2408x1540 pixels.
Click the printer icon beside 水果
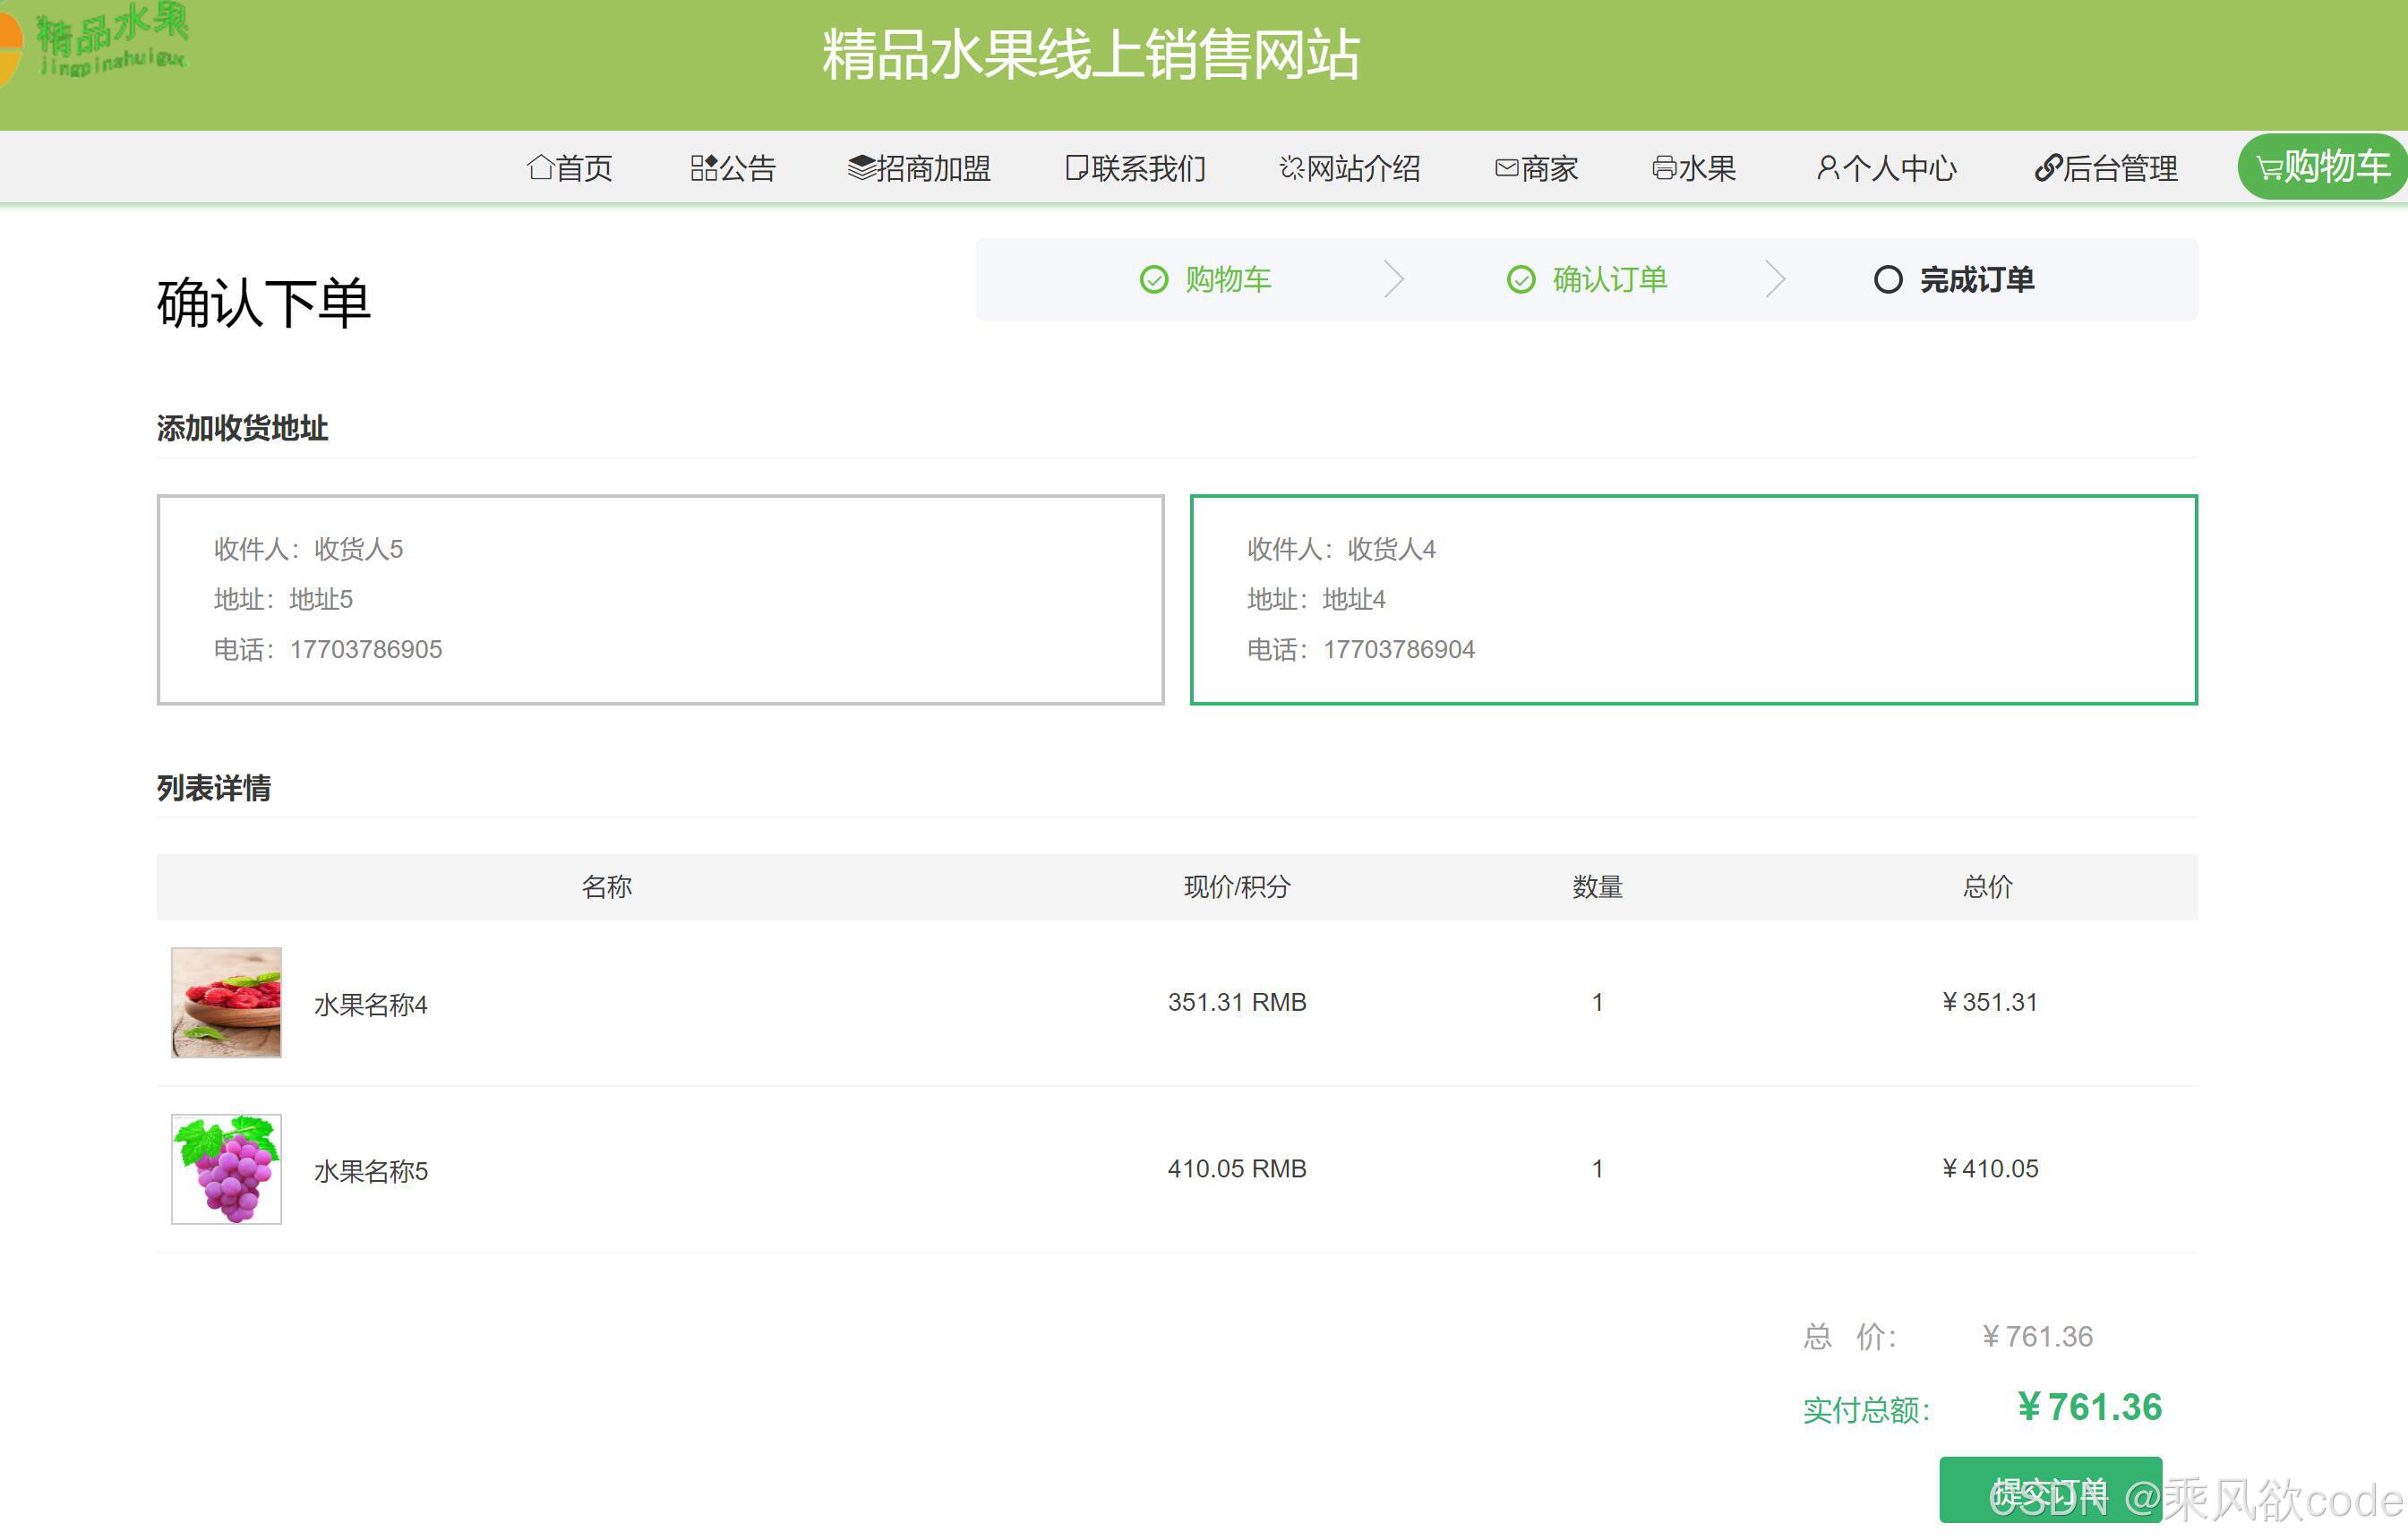click(1664, 167)
